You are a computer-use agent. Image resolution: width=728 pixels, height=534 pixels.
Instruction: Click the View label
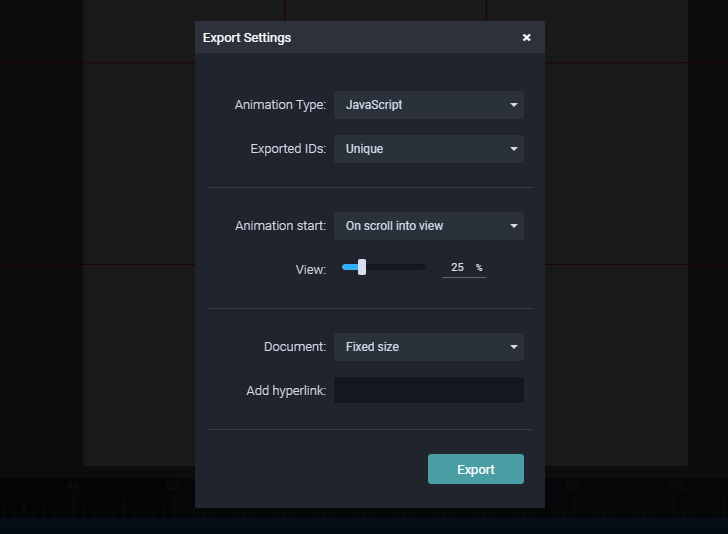pyautogui.click(x=311, y=269)
